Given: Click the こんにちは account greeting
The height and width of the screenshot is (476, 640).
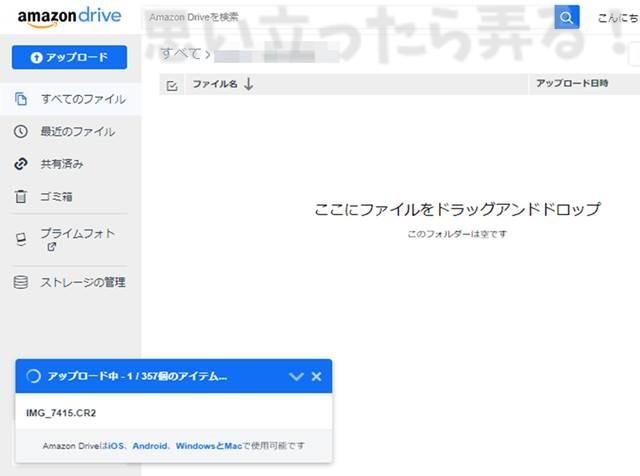Looking at the screenshot, I should (618, 18).
